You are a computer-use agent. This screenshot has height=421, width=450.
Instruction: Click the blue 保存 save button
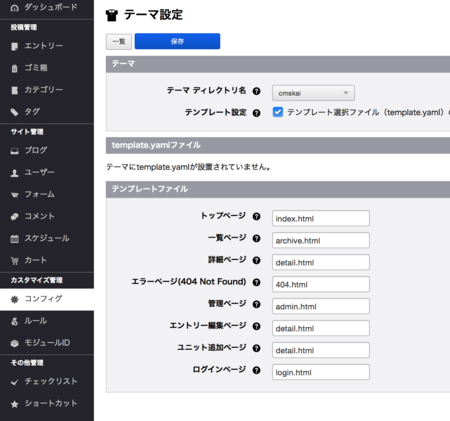[177, 41]
